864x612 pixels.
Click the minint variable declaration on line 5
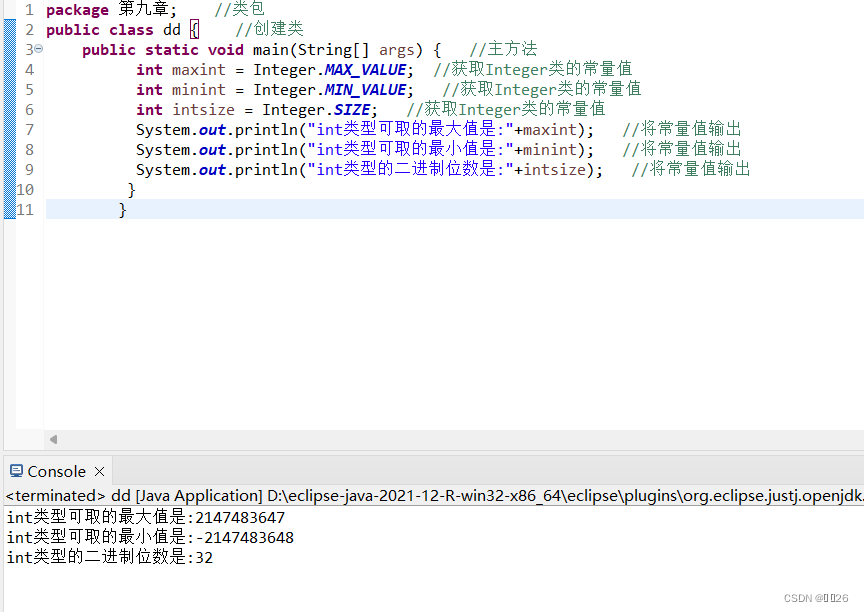[198, 90]
